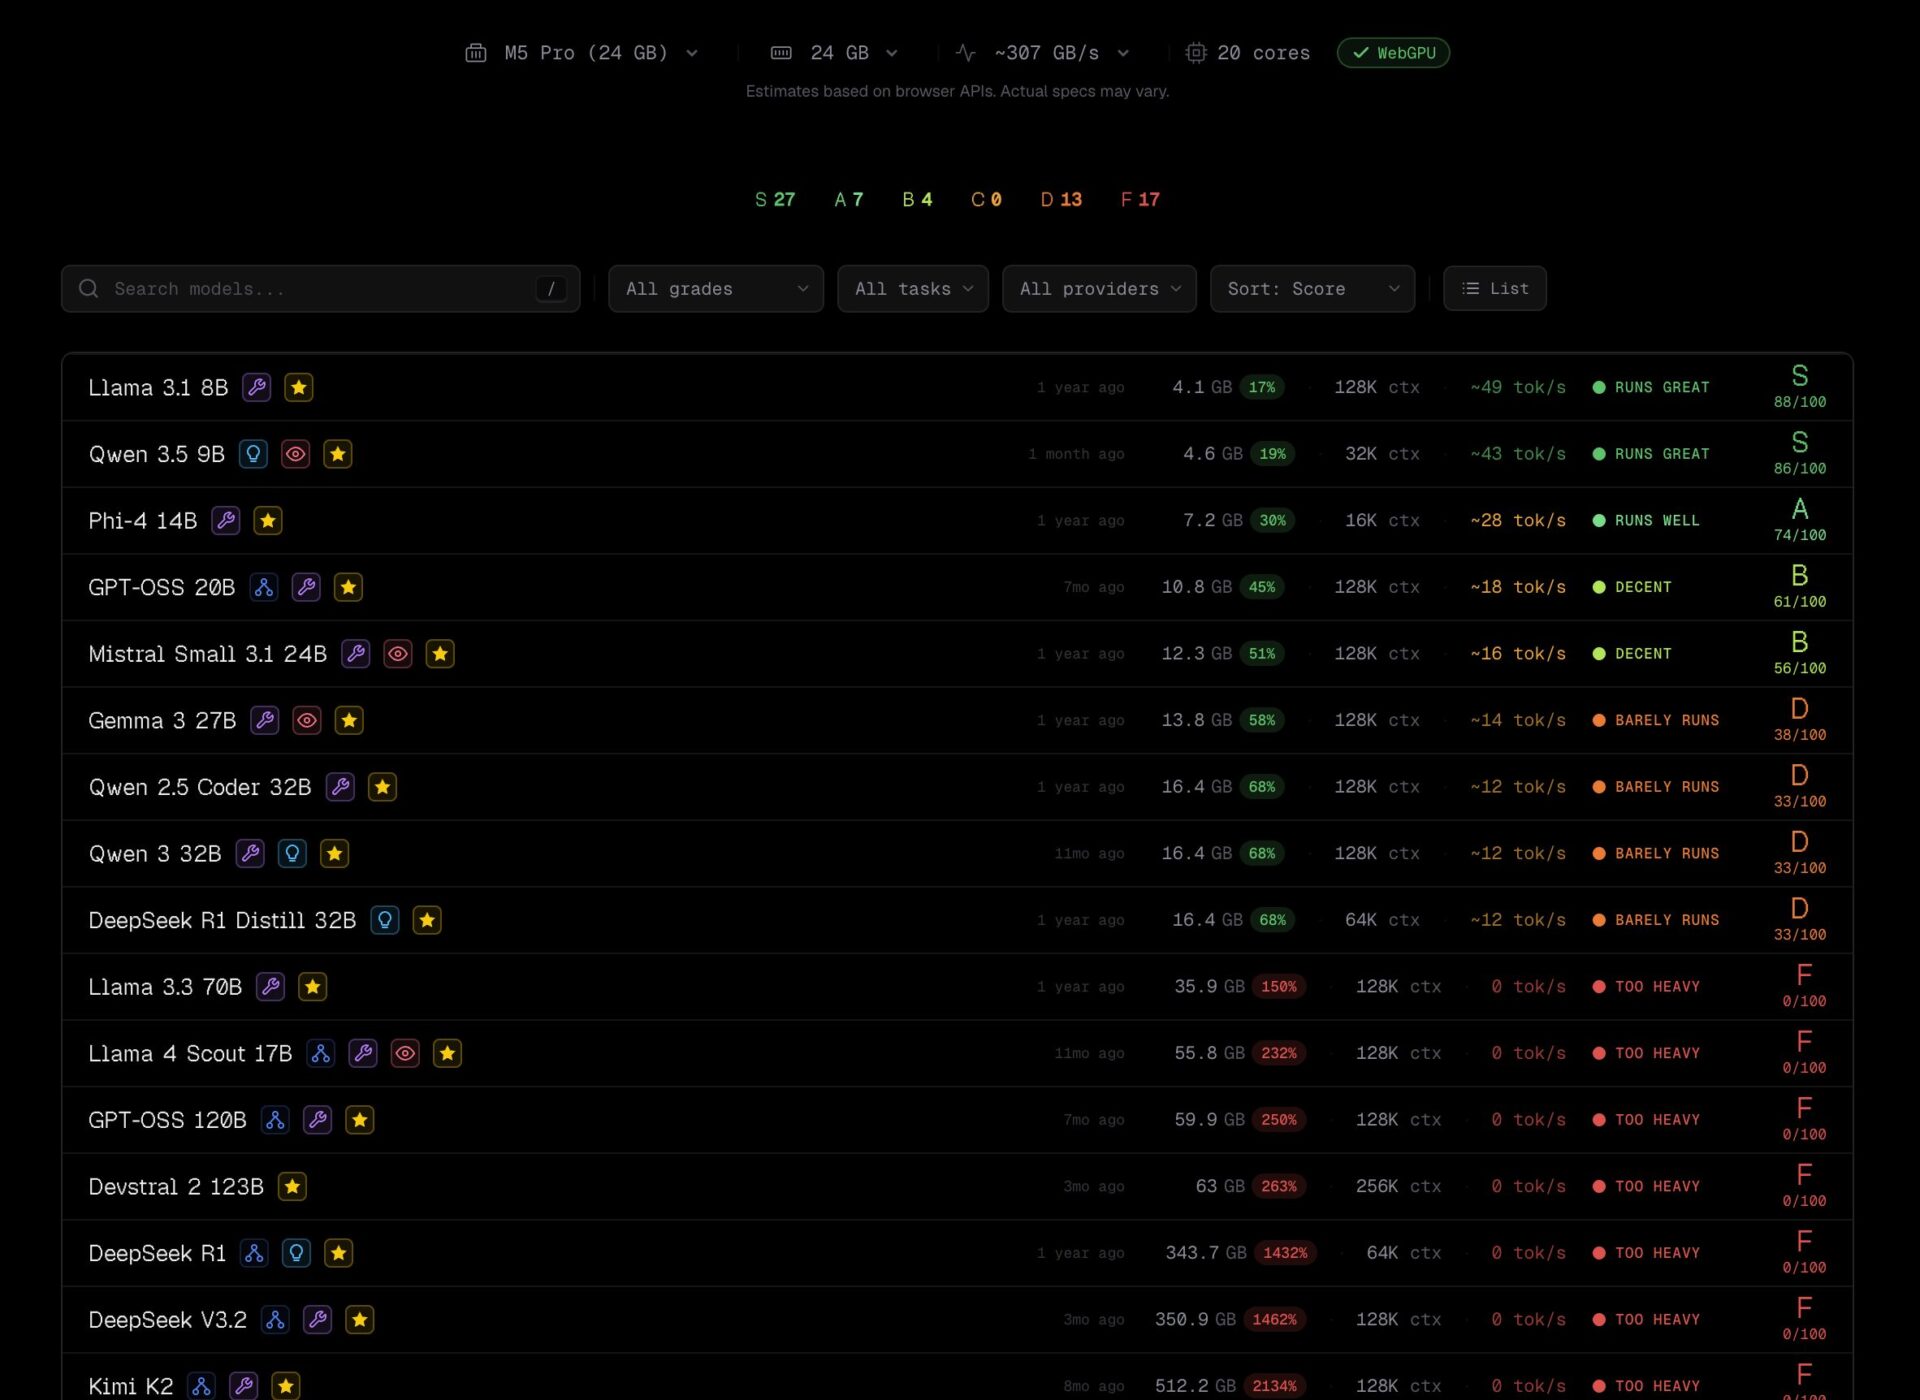Viewport: 1920px width, 1400px height.
Task: Click the star icon on Devstral 2 123B
Action: pos(292,1187)
